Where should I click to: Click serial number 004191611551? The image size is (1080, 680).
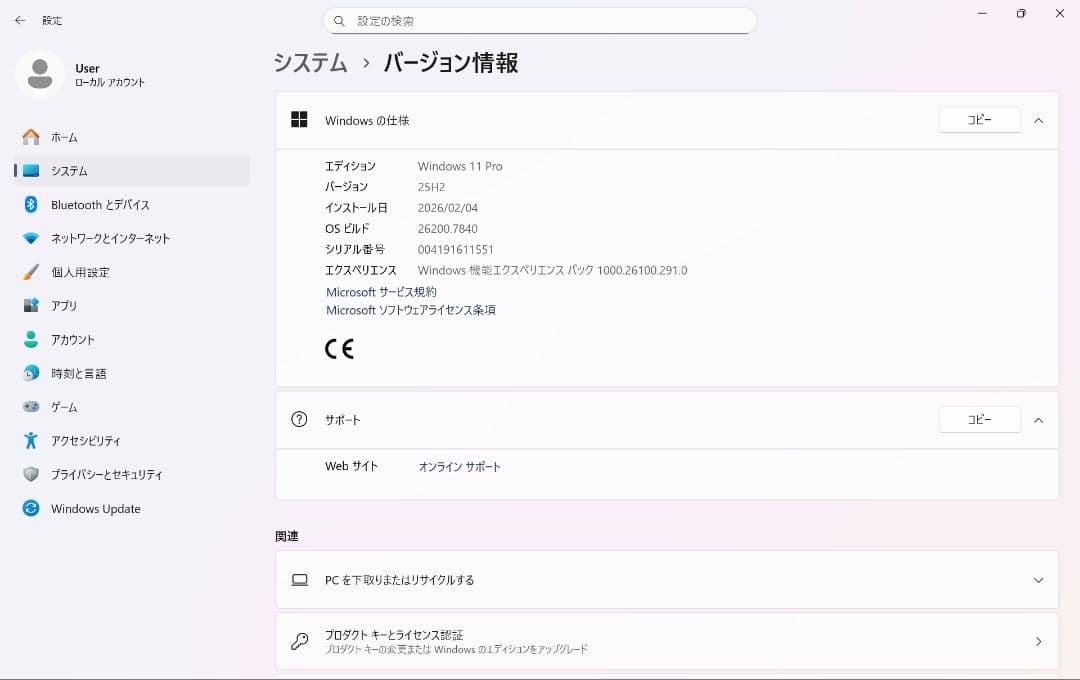pos(455,249)
